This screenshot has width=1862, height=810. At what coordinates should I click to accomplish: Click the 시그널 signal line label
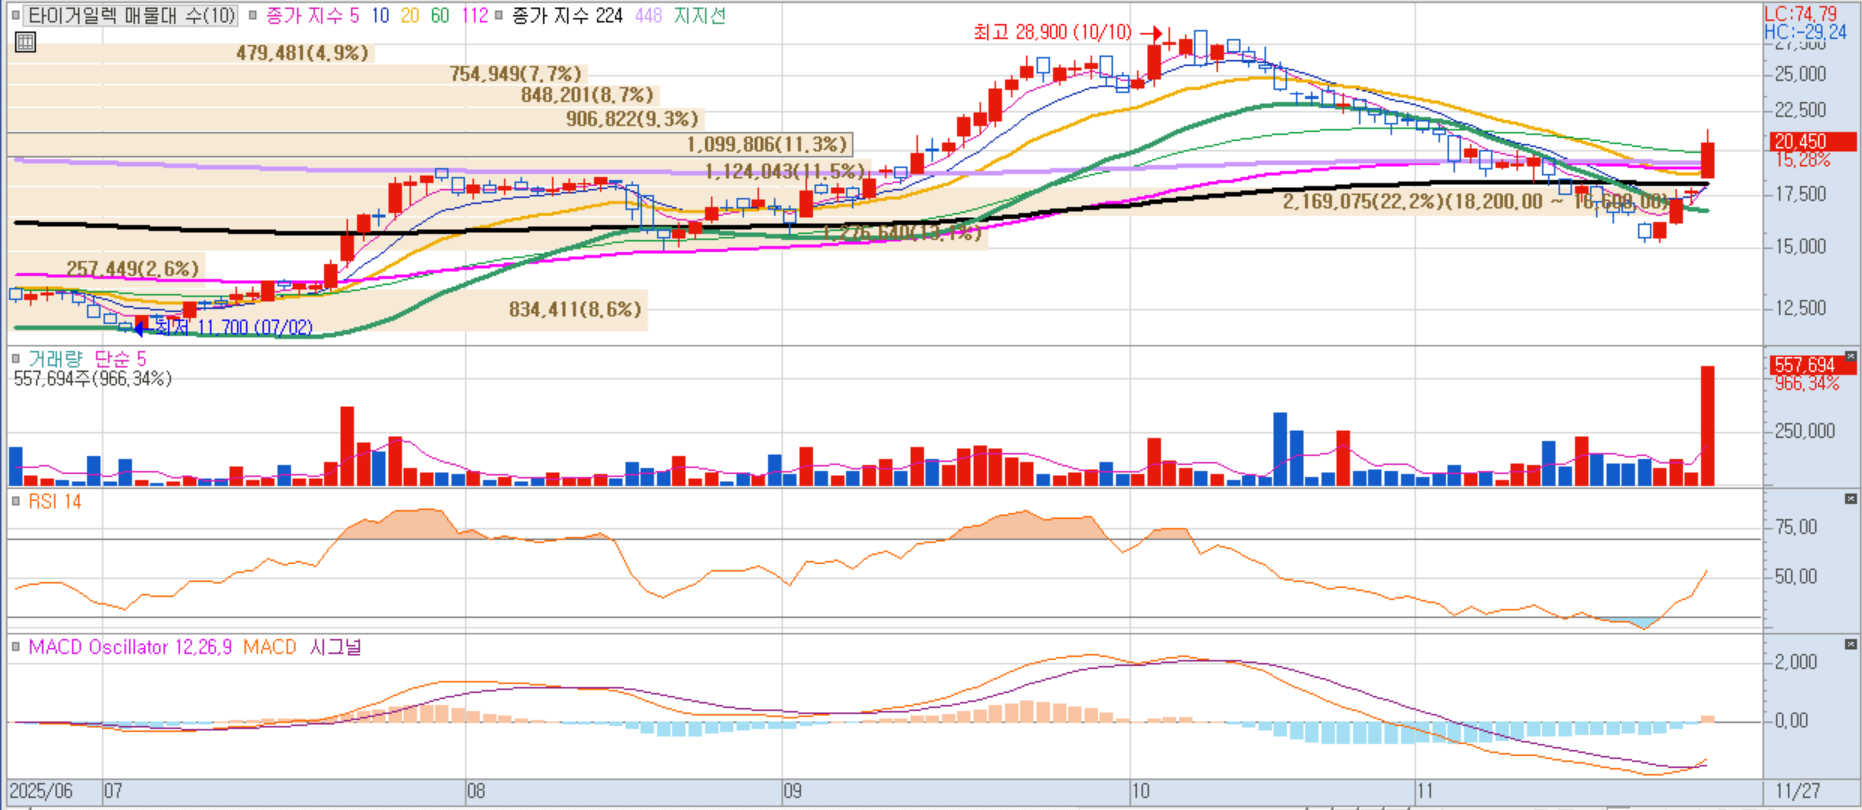[x=335, y=647]
